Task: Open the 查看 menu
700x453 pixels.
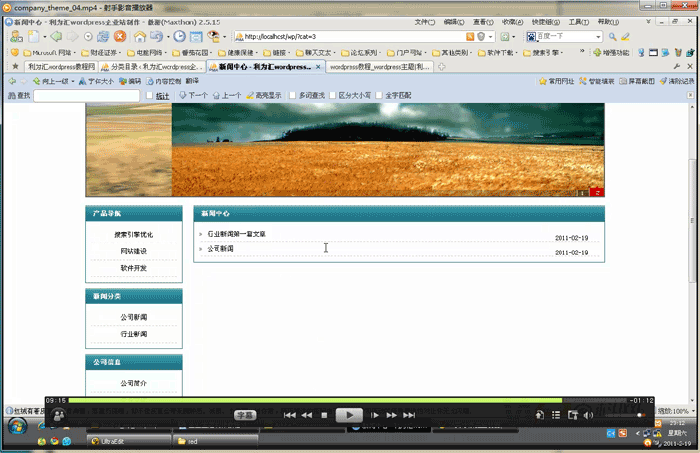Action: click(x=483, y=22)
